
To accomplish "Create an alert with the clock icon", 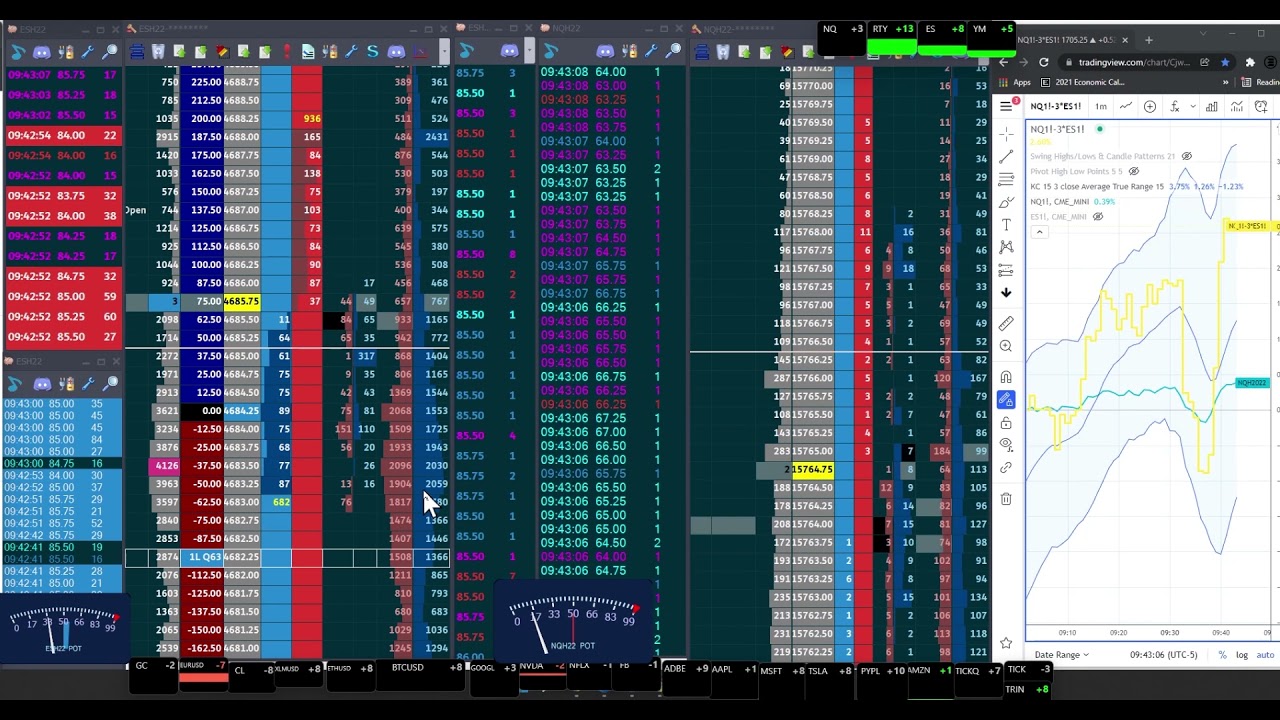I will [1261, 106].
